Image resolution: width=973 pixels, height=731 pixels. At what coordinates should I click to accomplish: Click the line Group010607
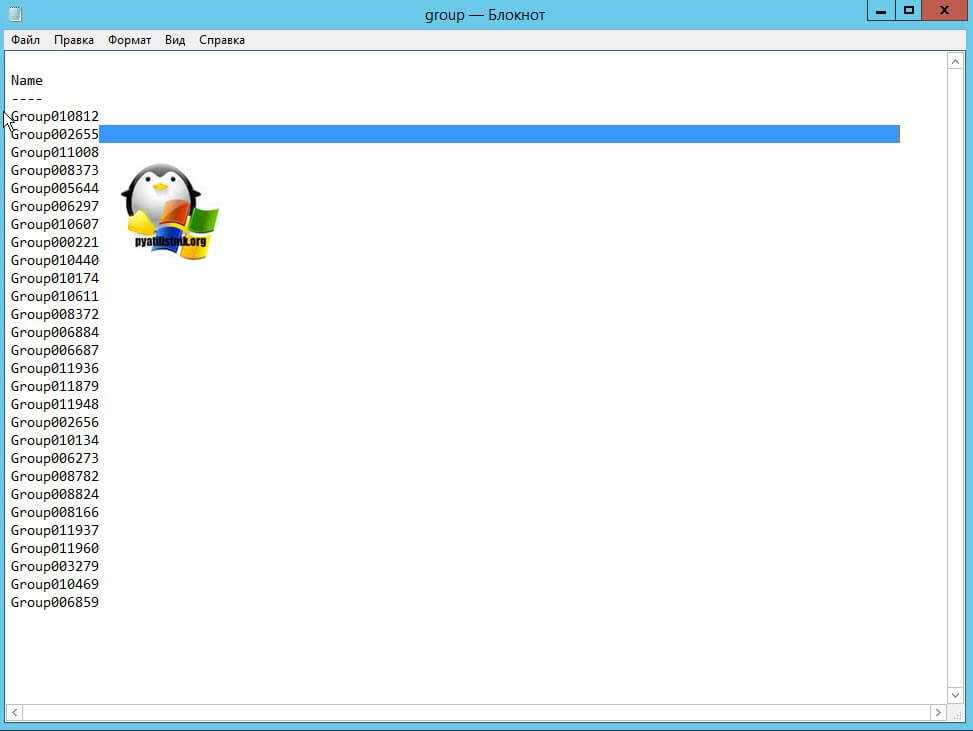(55, 224)
